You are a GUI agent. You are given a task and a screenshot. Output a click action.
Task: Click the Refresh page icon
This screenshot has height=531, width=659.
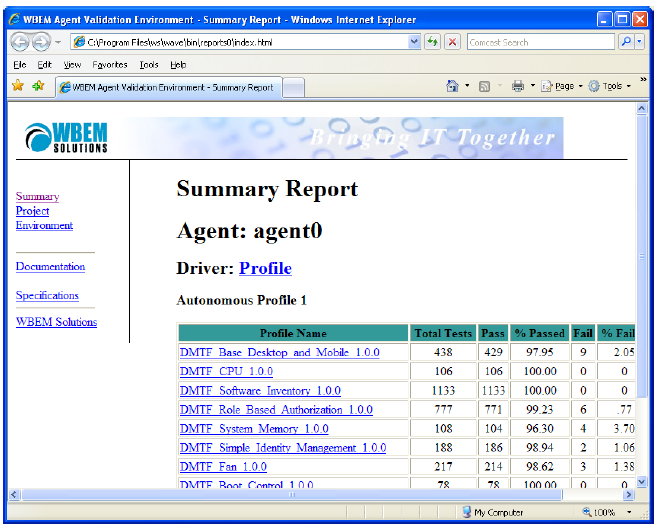[432, 42]
